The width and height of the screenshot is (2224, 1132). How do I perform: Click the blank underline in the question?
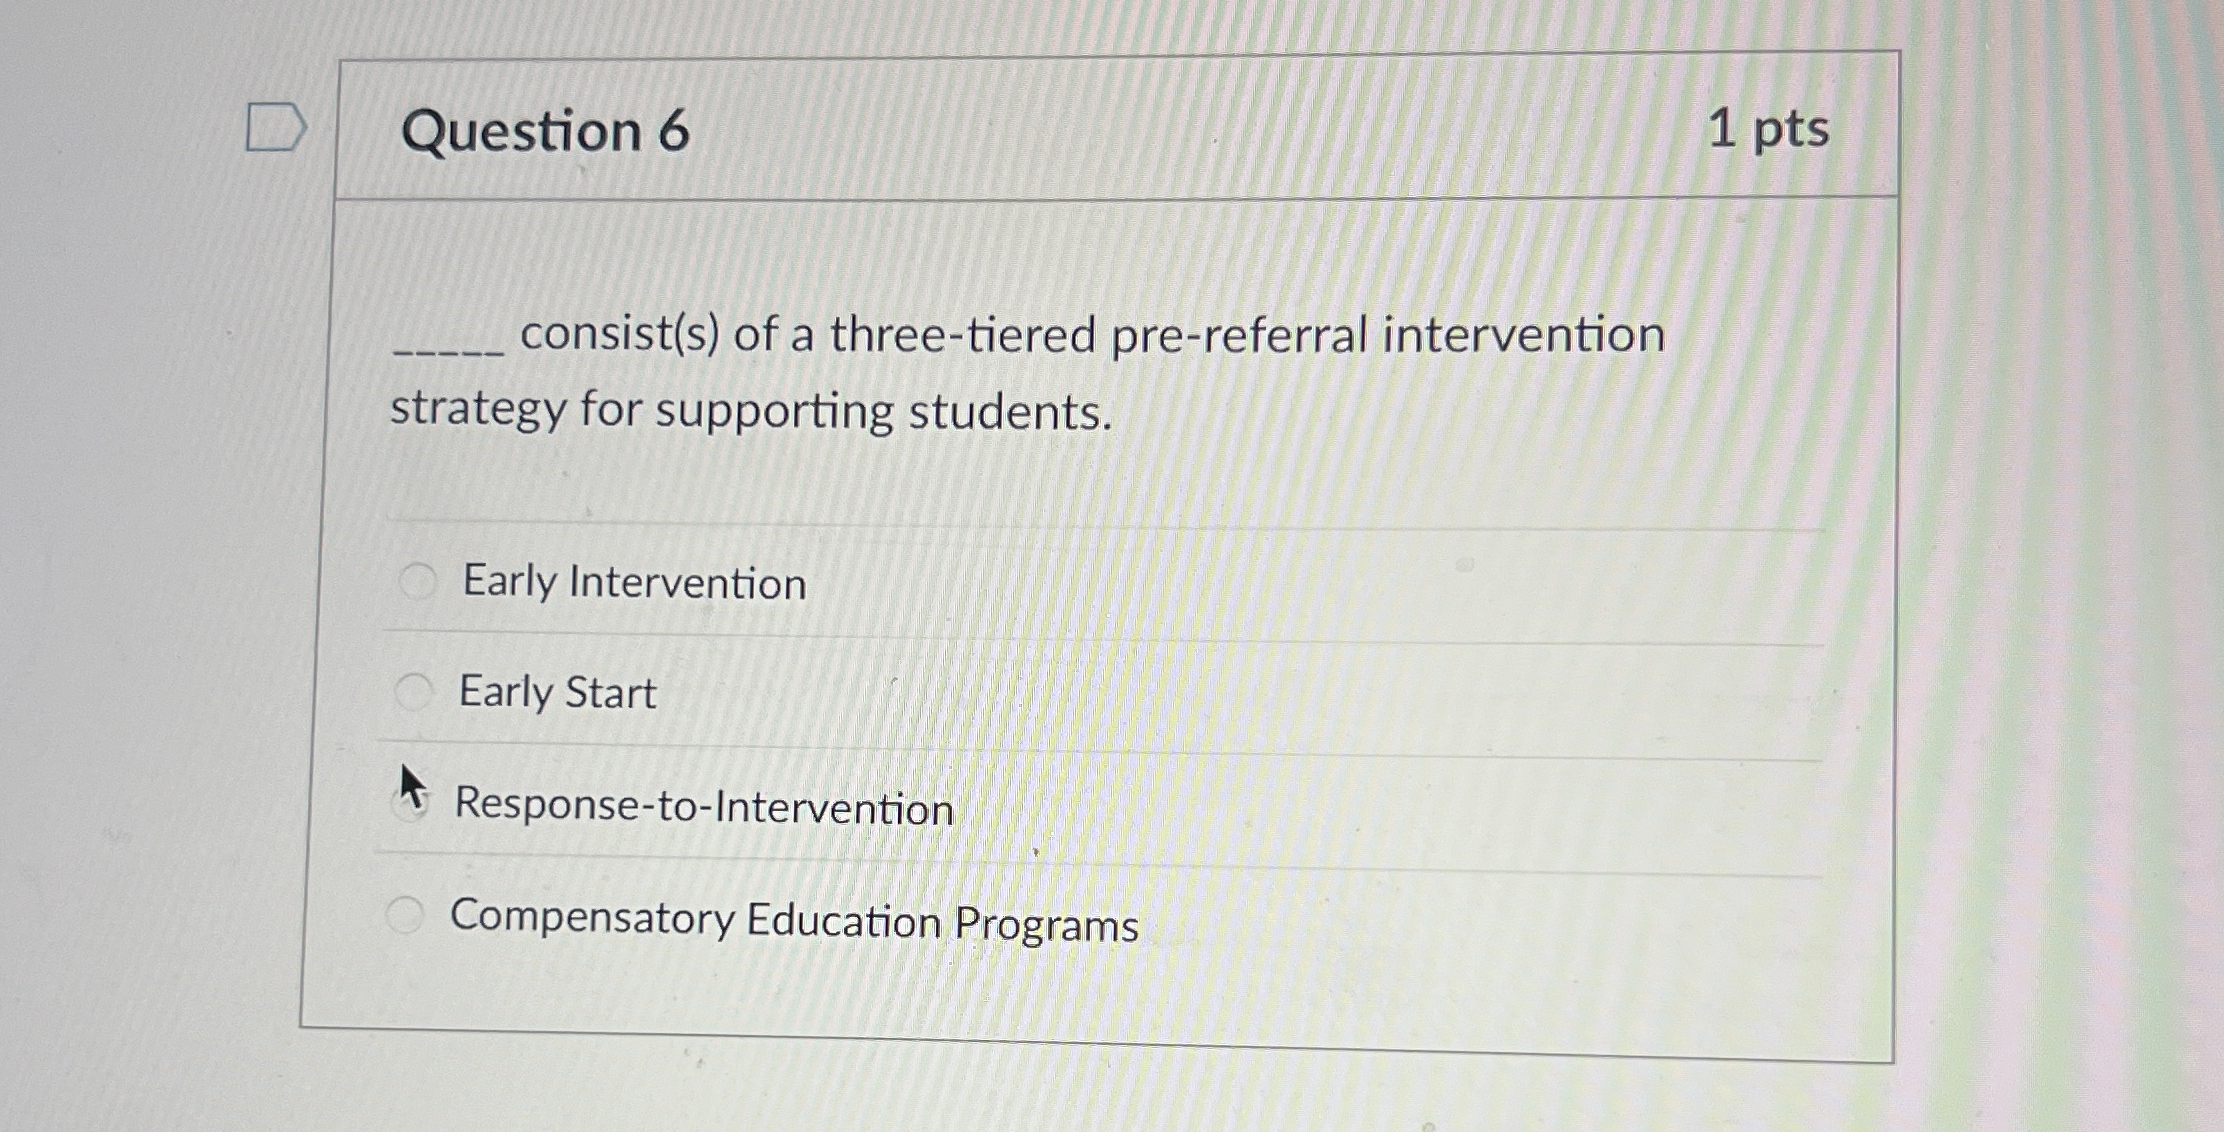point(449,350)
